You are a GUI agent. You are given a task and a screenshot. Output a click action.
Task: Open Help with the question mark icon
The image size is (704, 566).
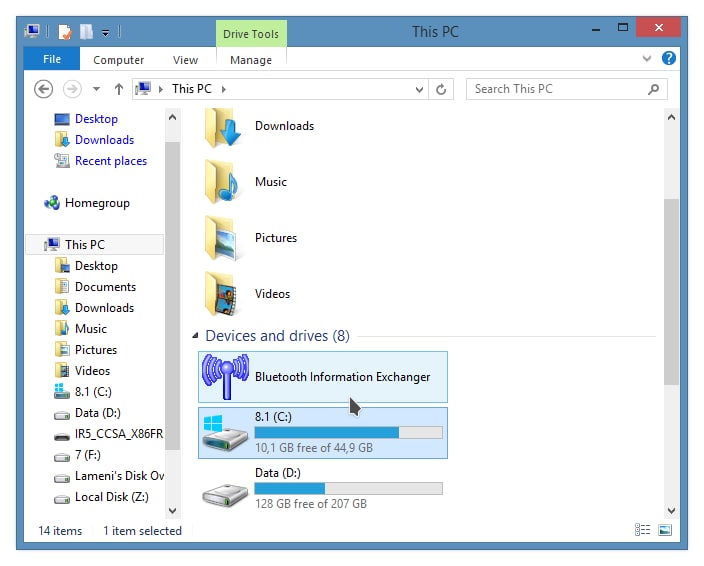[669, 58]
